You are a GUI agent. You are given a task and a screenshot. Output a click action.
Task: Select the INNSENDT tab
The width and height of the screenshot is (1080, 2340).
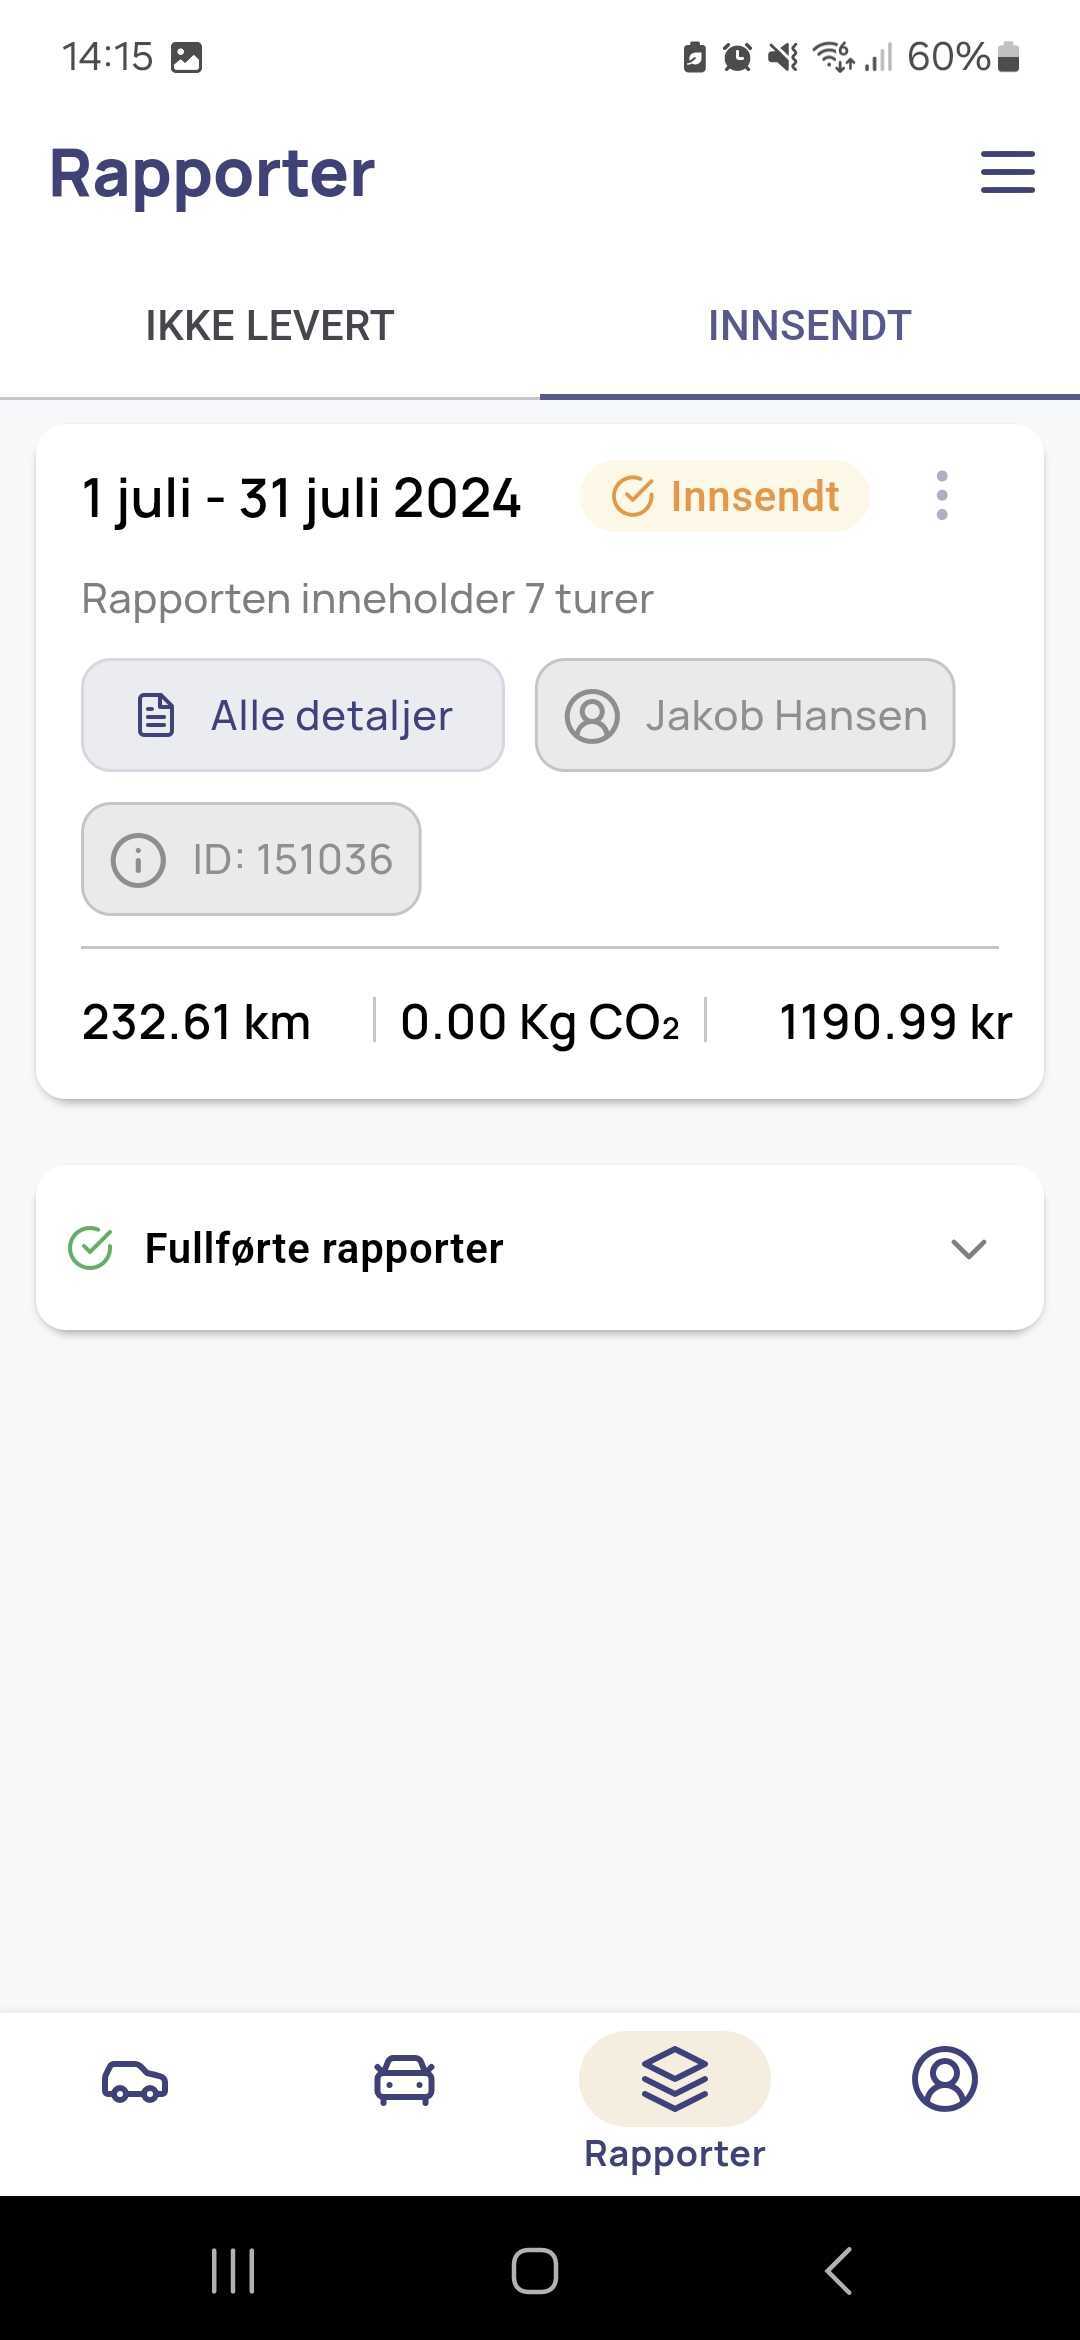tap(810, 326)
